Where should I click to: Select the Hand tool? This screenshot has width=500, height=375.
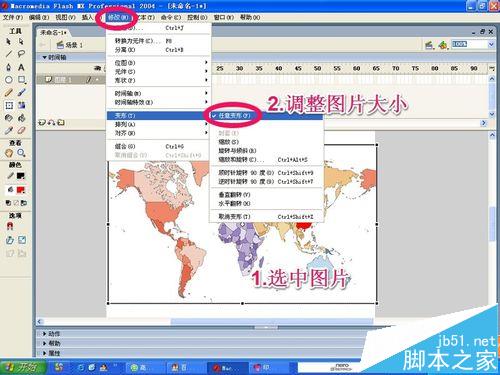tap(9, 153)
